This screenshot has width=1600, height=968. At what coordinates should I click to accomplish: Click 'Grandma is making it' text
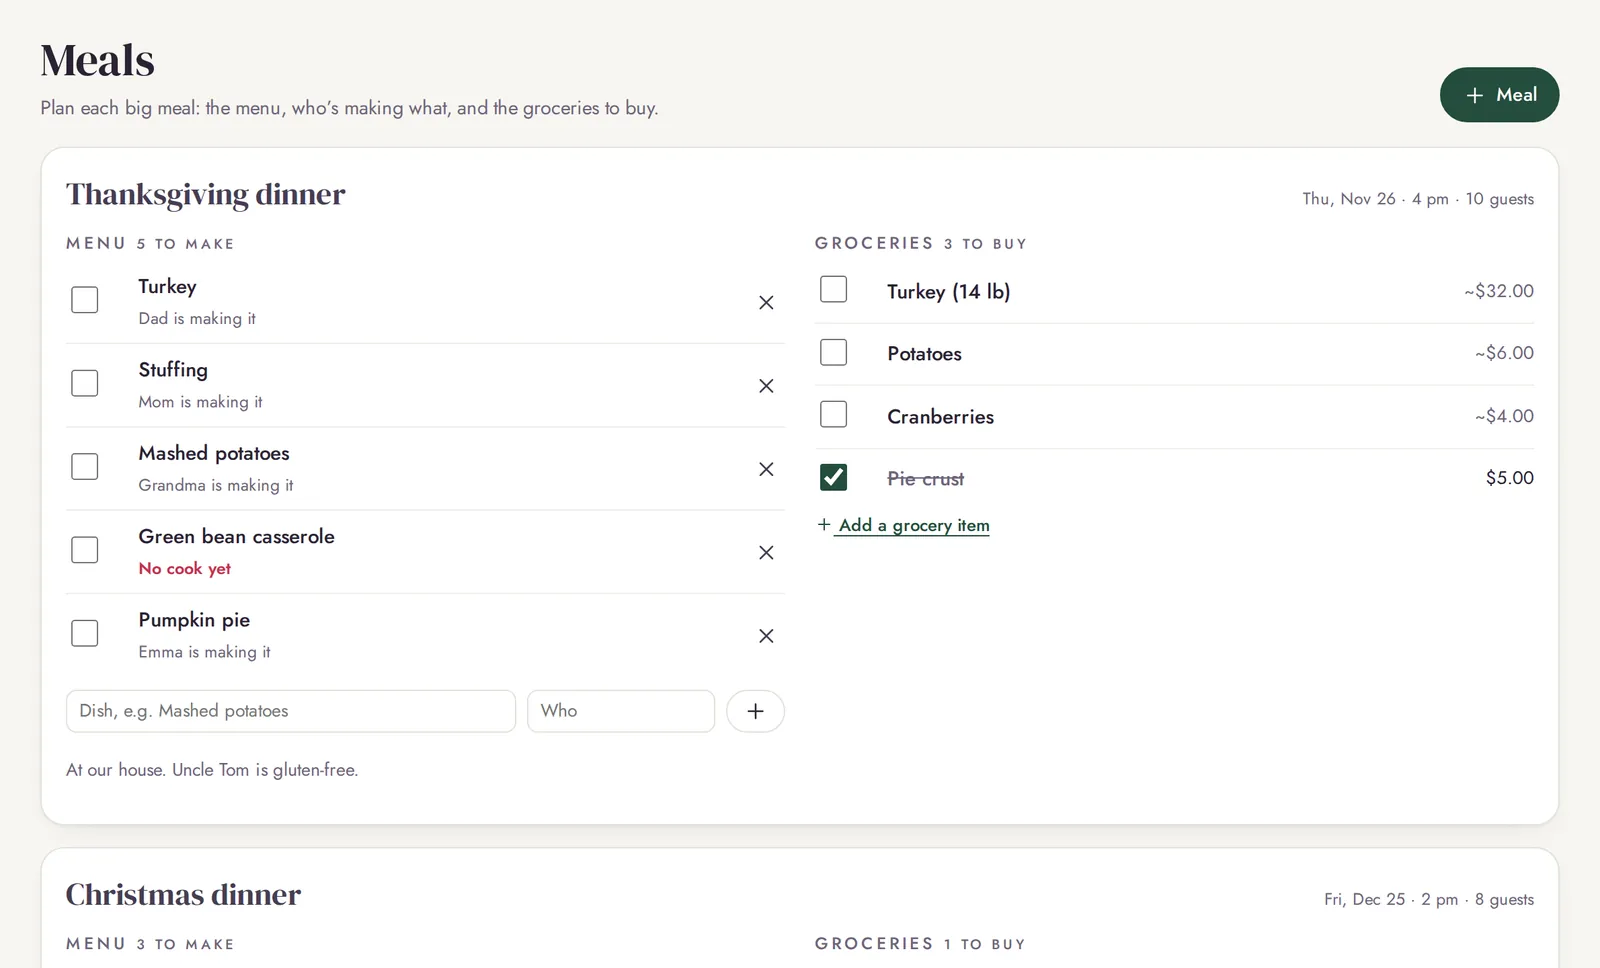coord(216,485)
